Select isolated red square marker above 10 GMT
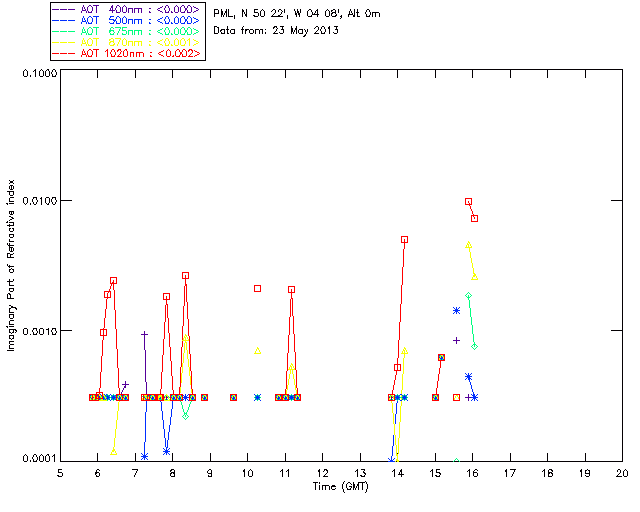Viewport: 640px width, 512px height. pos(258,289)
